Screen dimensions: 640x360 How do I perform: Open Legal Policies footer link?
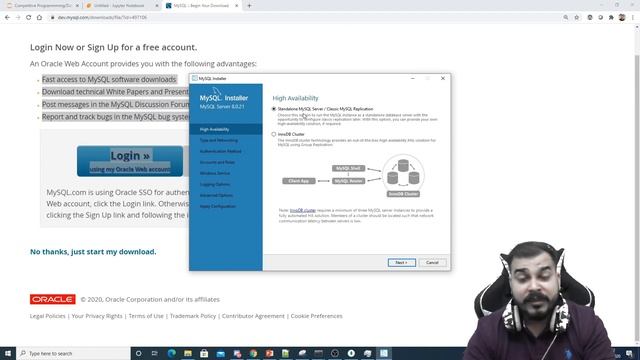[47, 316]
